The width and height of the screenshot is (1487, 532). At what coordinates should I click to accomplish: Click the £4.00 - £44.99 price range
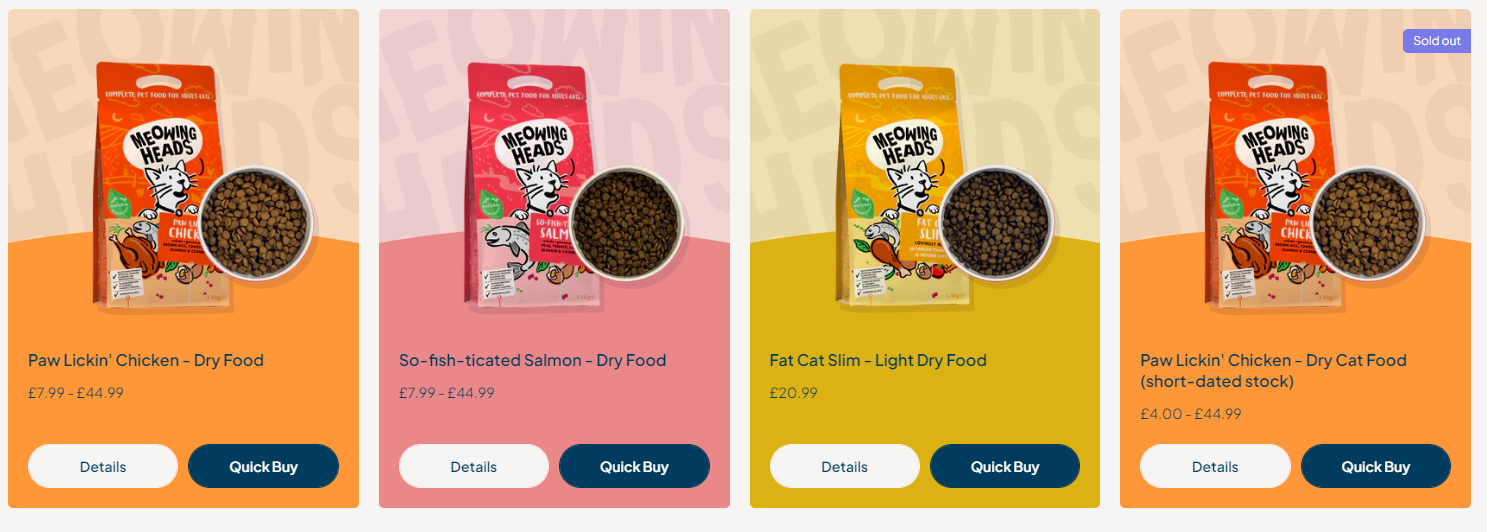click(1191, 414)
